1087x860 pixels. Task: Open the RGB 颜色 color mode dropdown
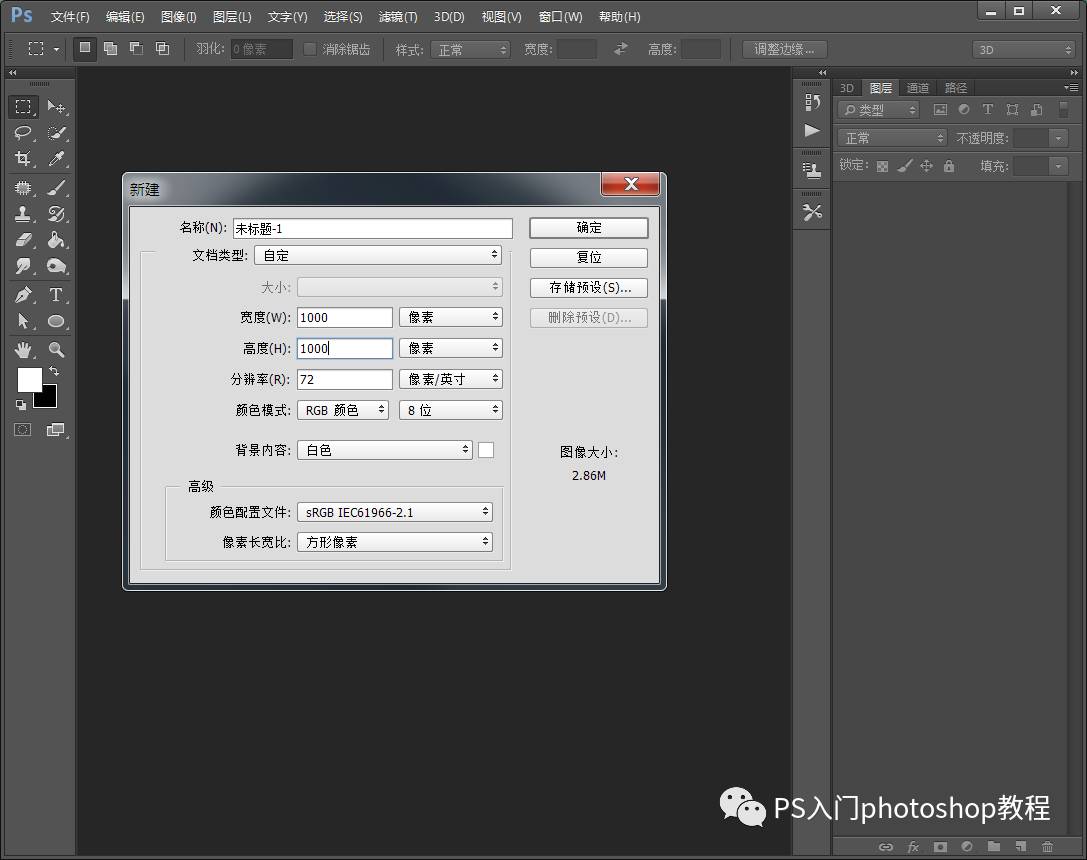click(x=342, y=410)
